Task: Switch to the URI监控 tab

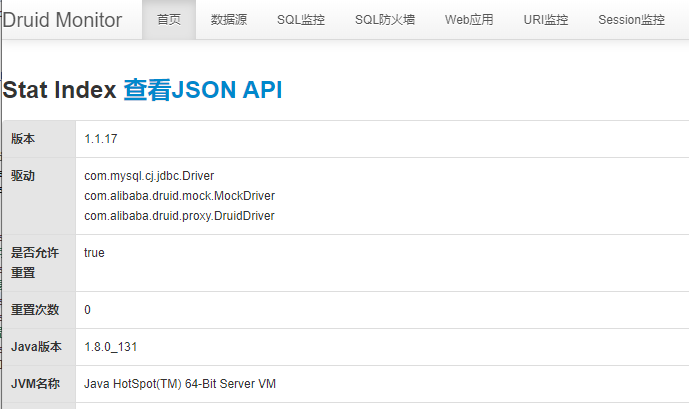Action: (x=546, y=20)
